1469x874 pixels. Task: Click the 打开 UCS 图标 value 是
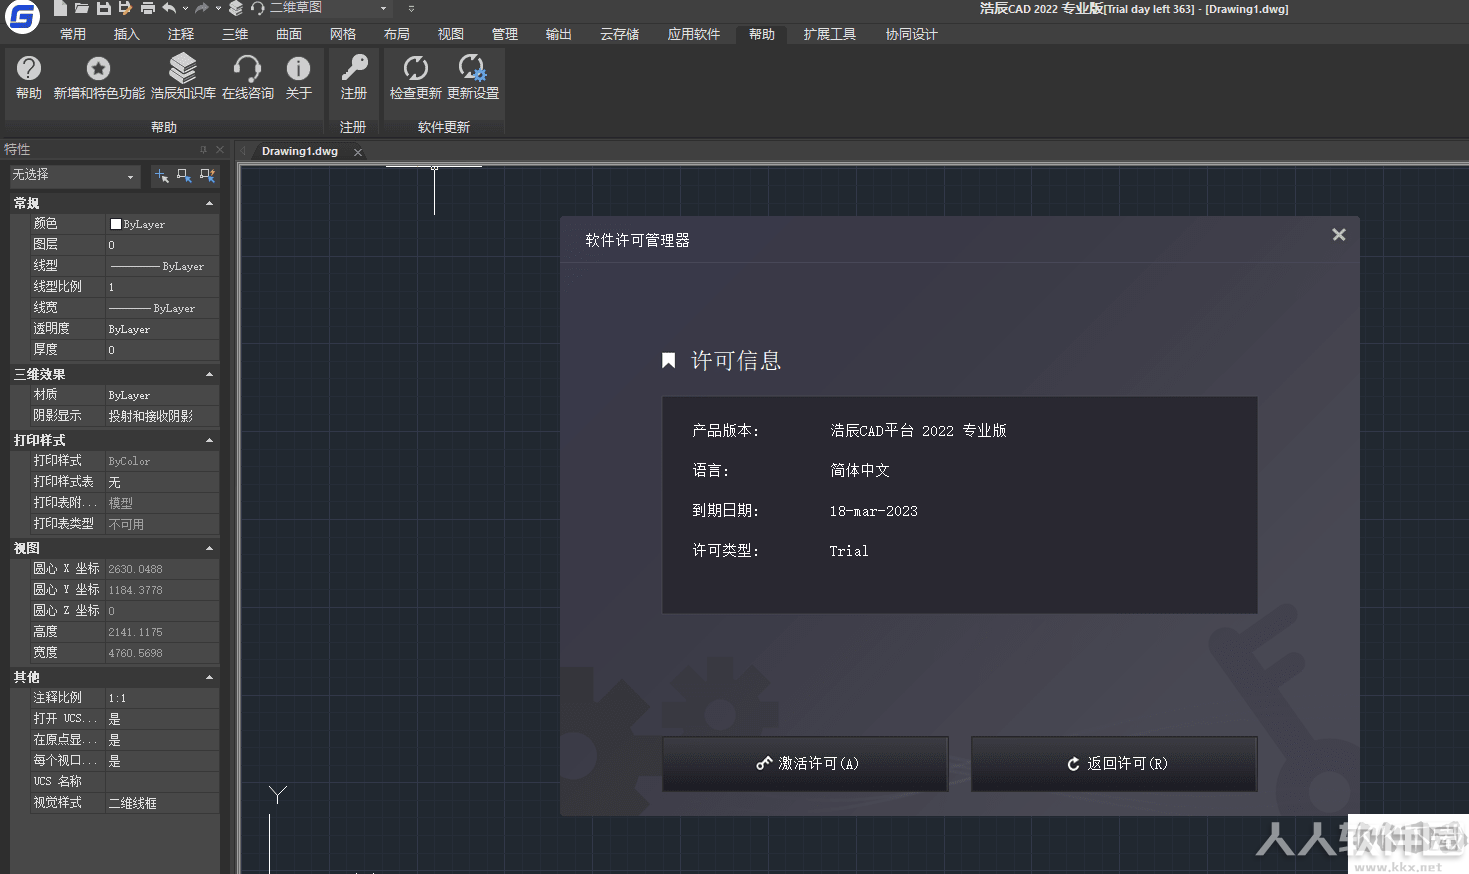pyautogui.click(x=162, y=719)
